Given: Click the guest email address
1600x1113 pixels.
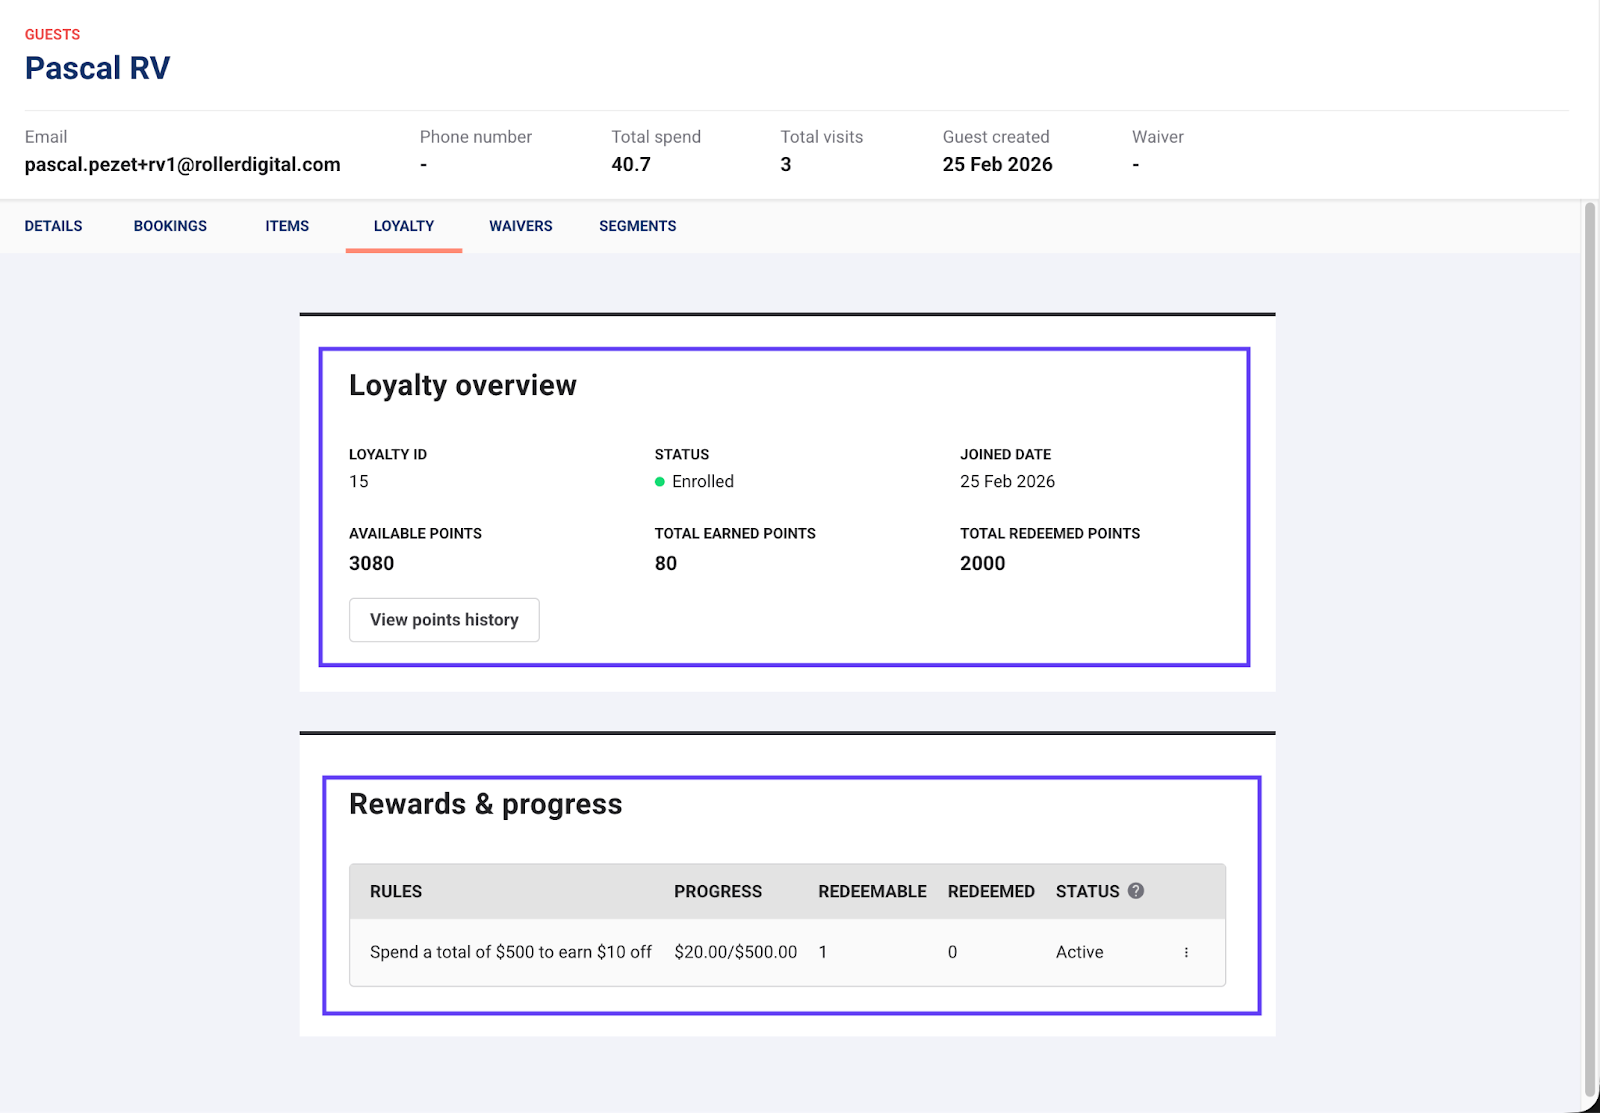Looking at the screenshot, I should pyautogui.click(x=182, y=165).
